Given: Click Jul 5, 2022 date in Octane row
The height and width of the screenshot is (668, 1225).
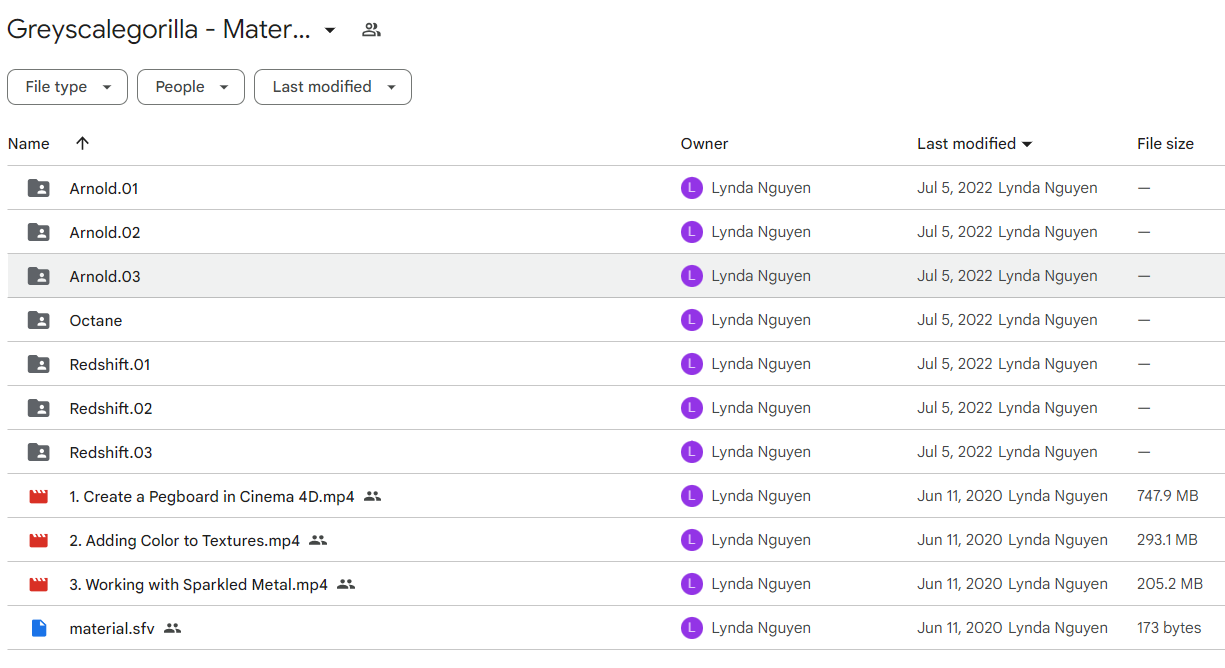Looking at the screenshot, I should tap(955, 320).
